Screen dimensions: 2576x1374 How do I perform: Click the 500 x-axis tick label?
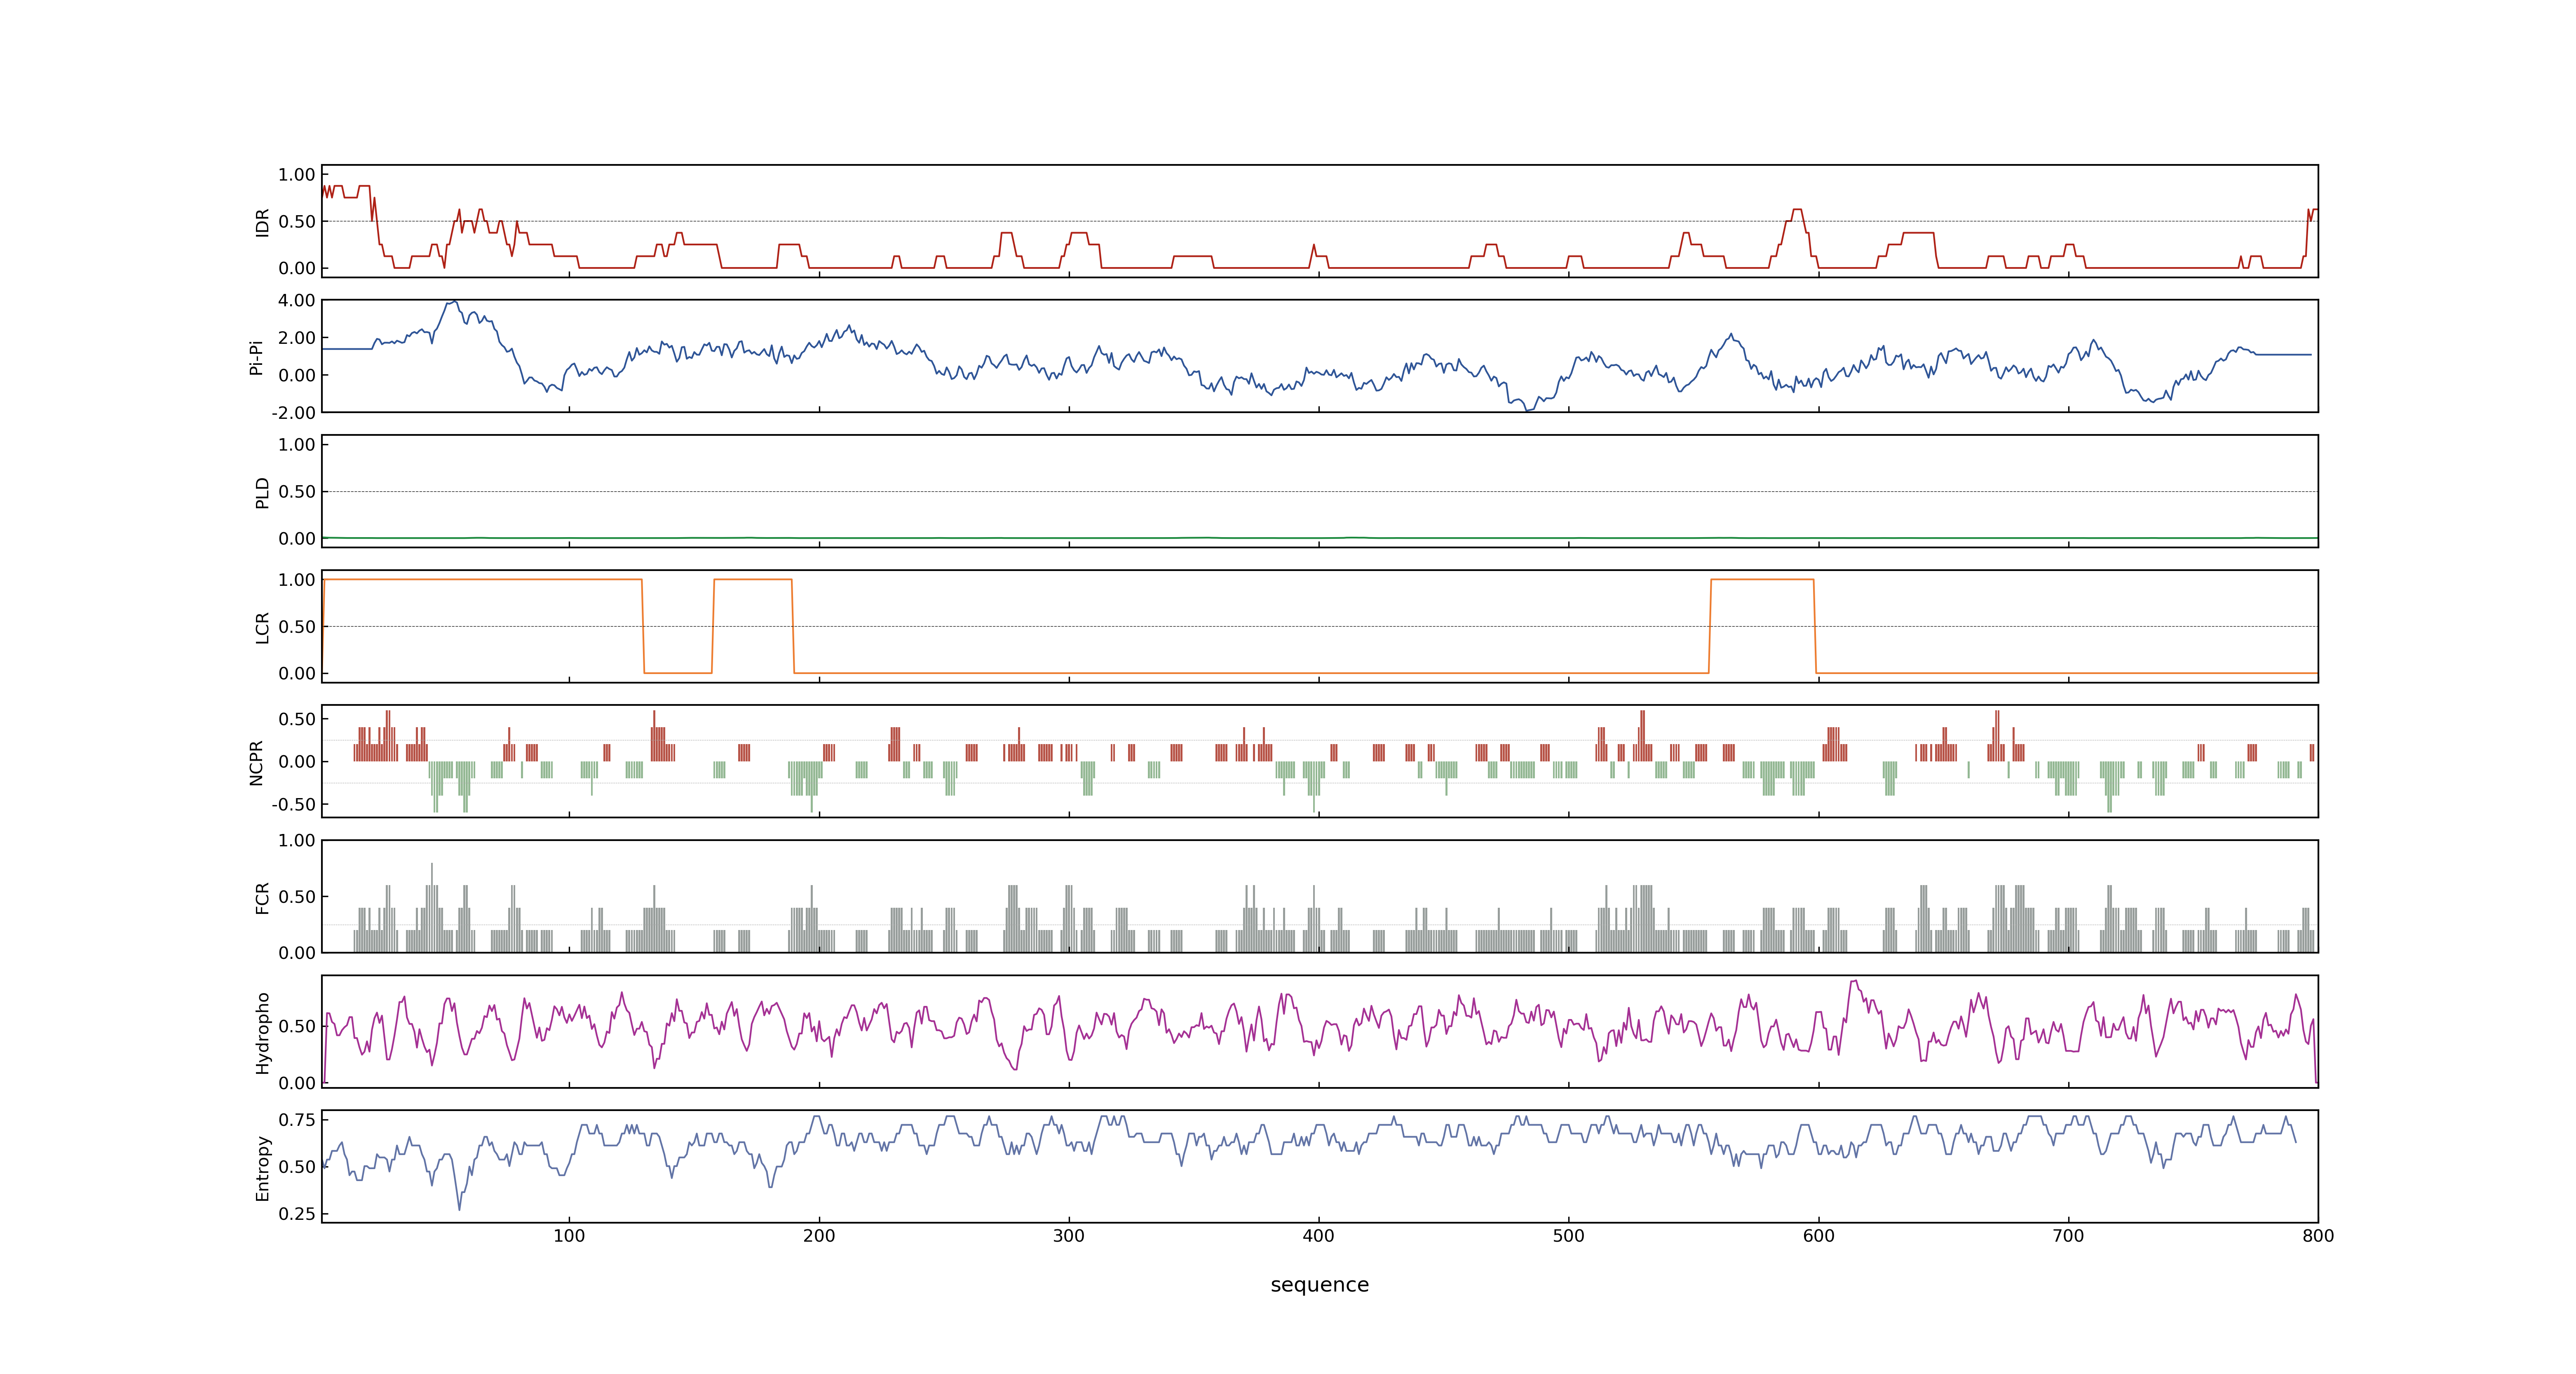pos(1569,1236)
